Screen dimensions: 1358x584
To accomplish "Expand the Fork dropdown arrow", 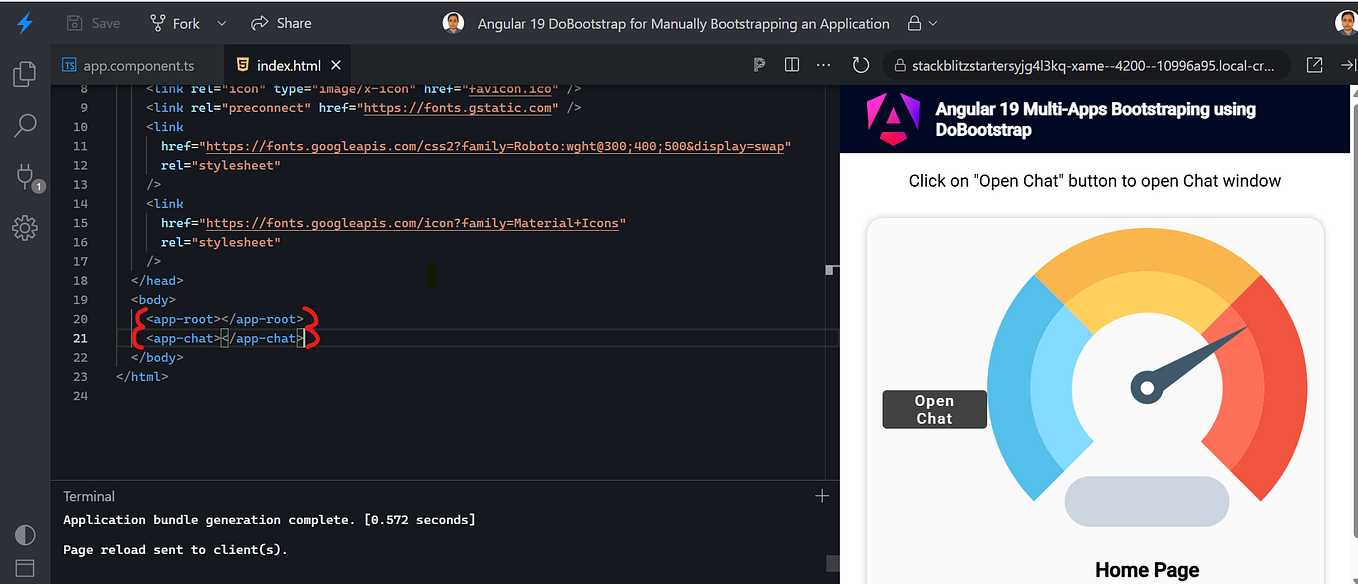I will tap(220, 23).
